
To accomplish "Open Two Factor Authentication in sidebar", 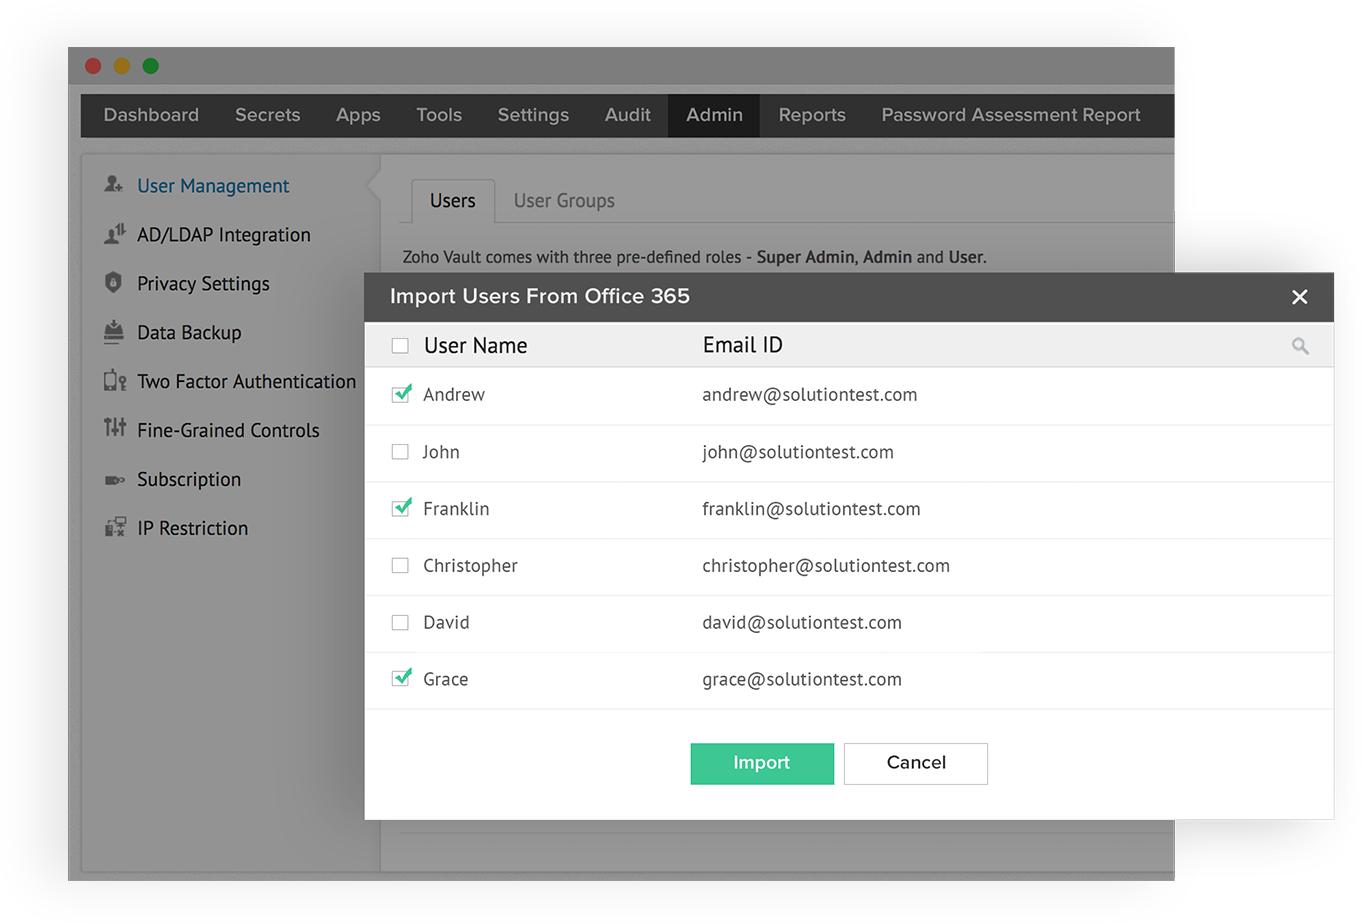I will (246, 381).
